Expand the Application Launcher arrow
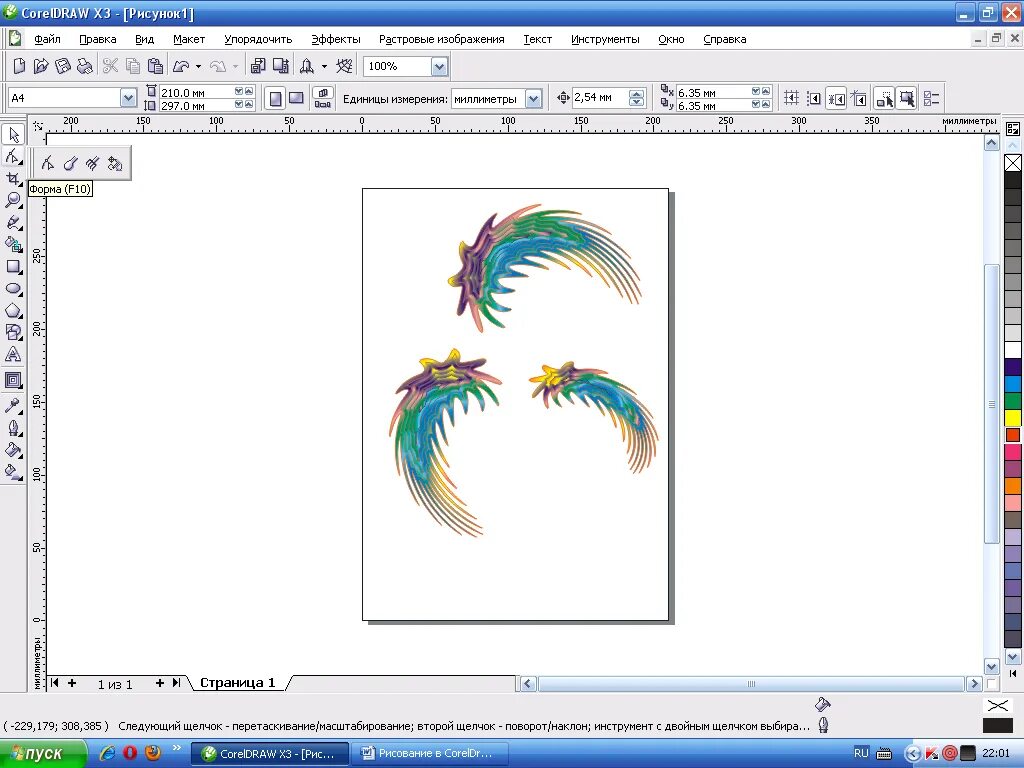Viewport: 1024px width, 768px height. [324, 66]
